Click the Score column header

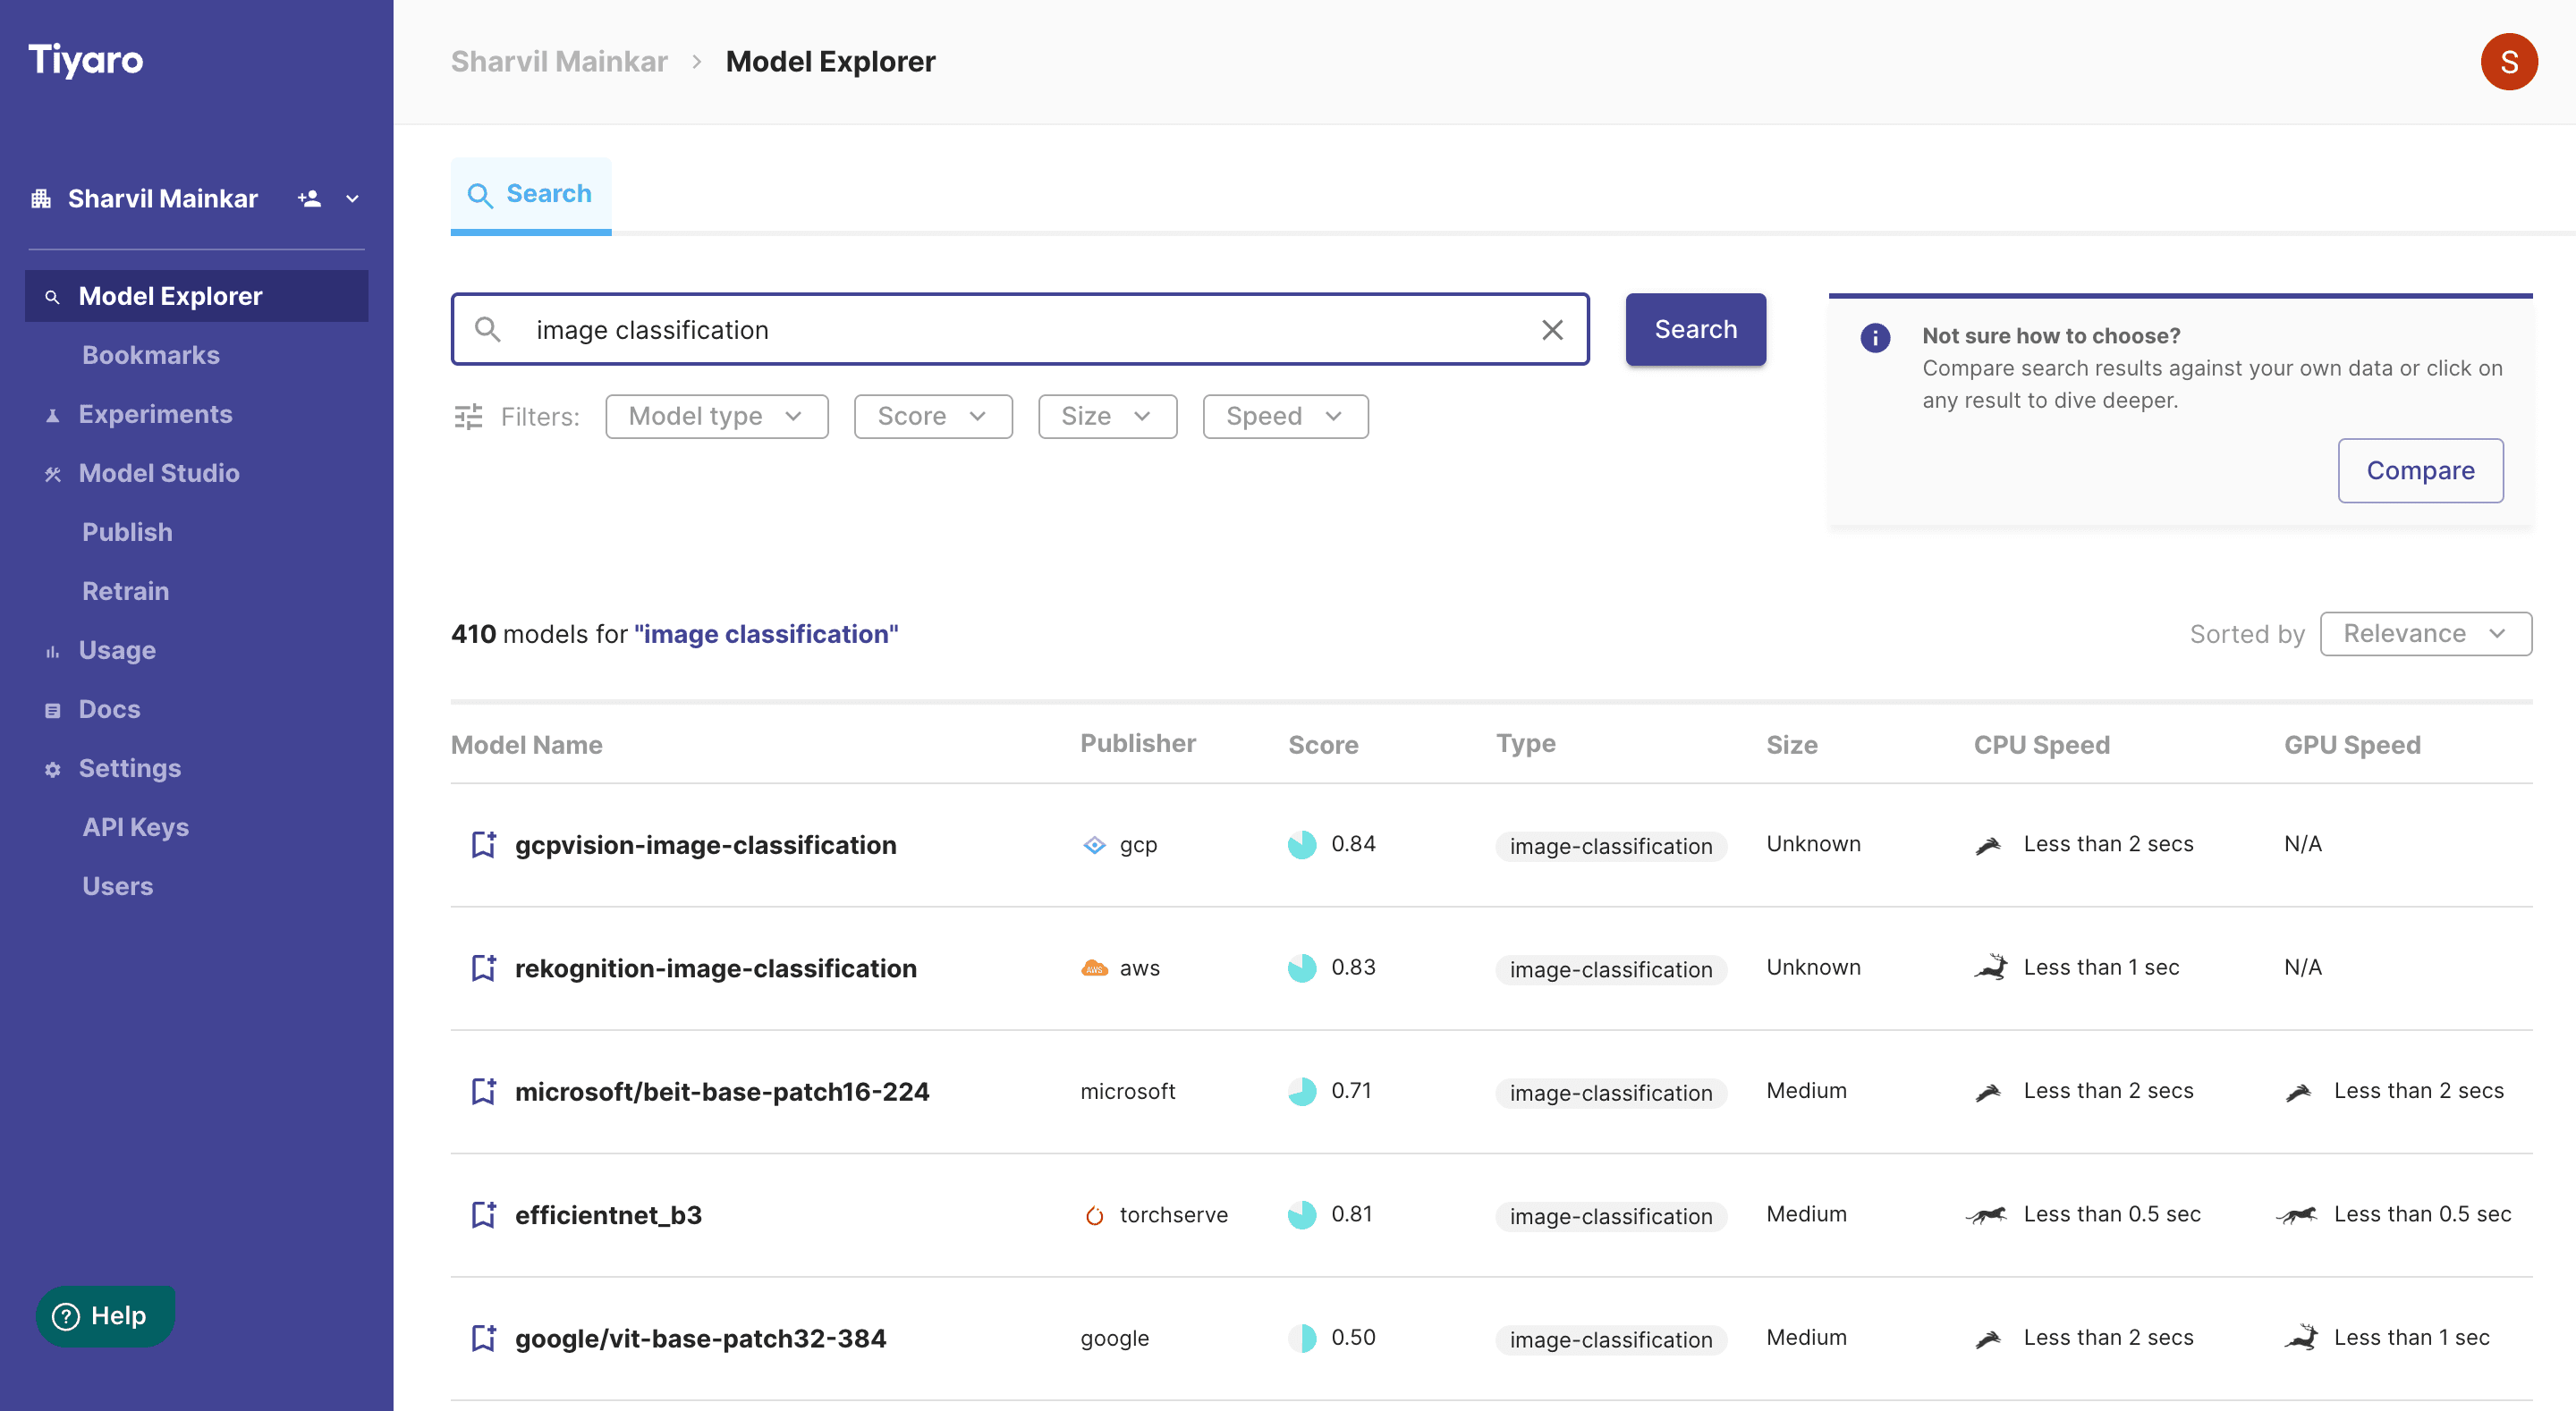[x=1323, y=745]
